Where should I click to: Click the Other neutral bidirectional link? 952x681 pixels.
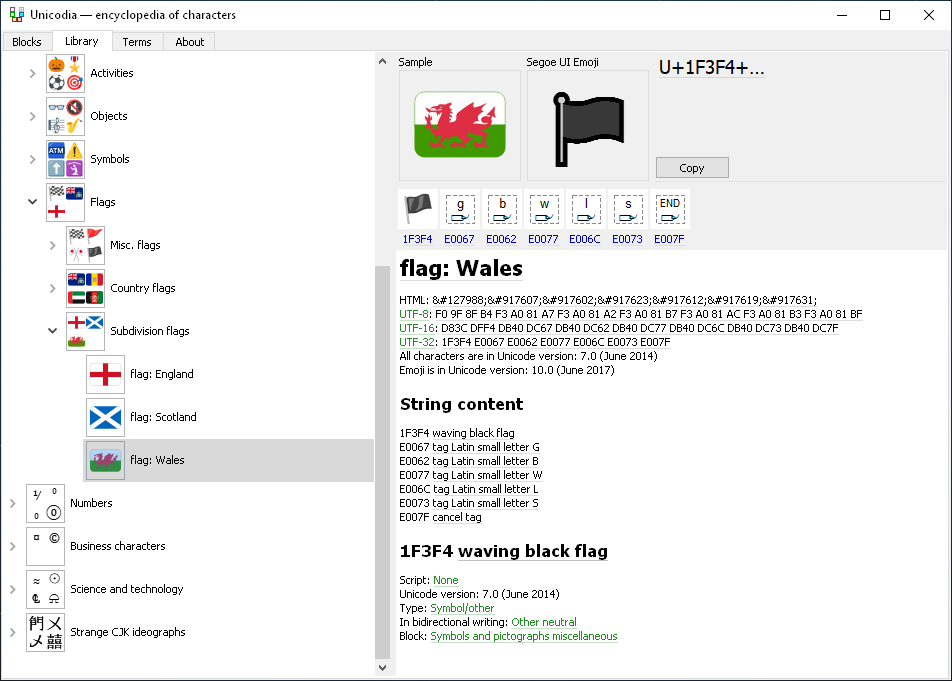click(x=544, y=622)
